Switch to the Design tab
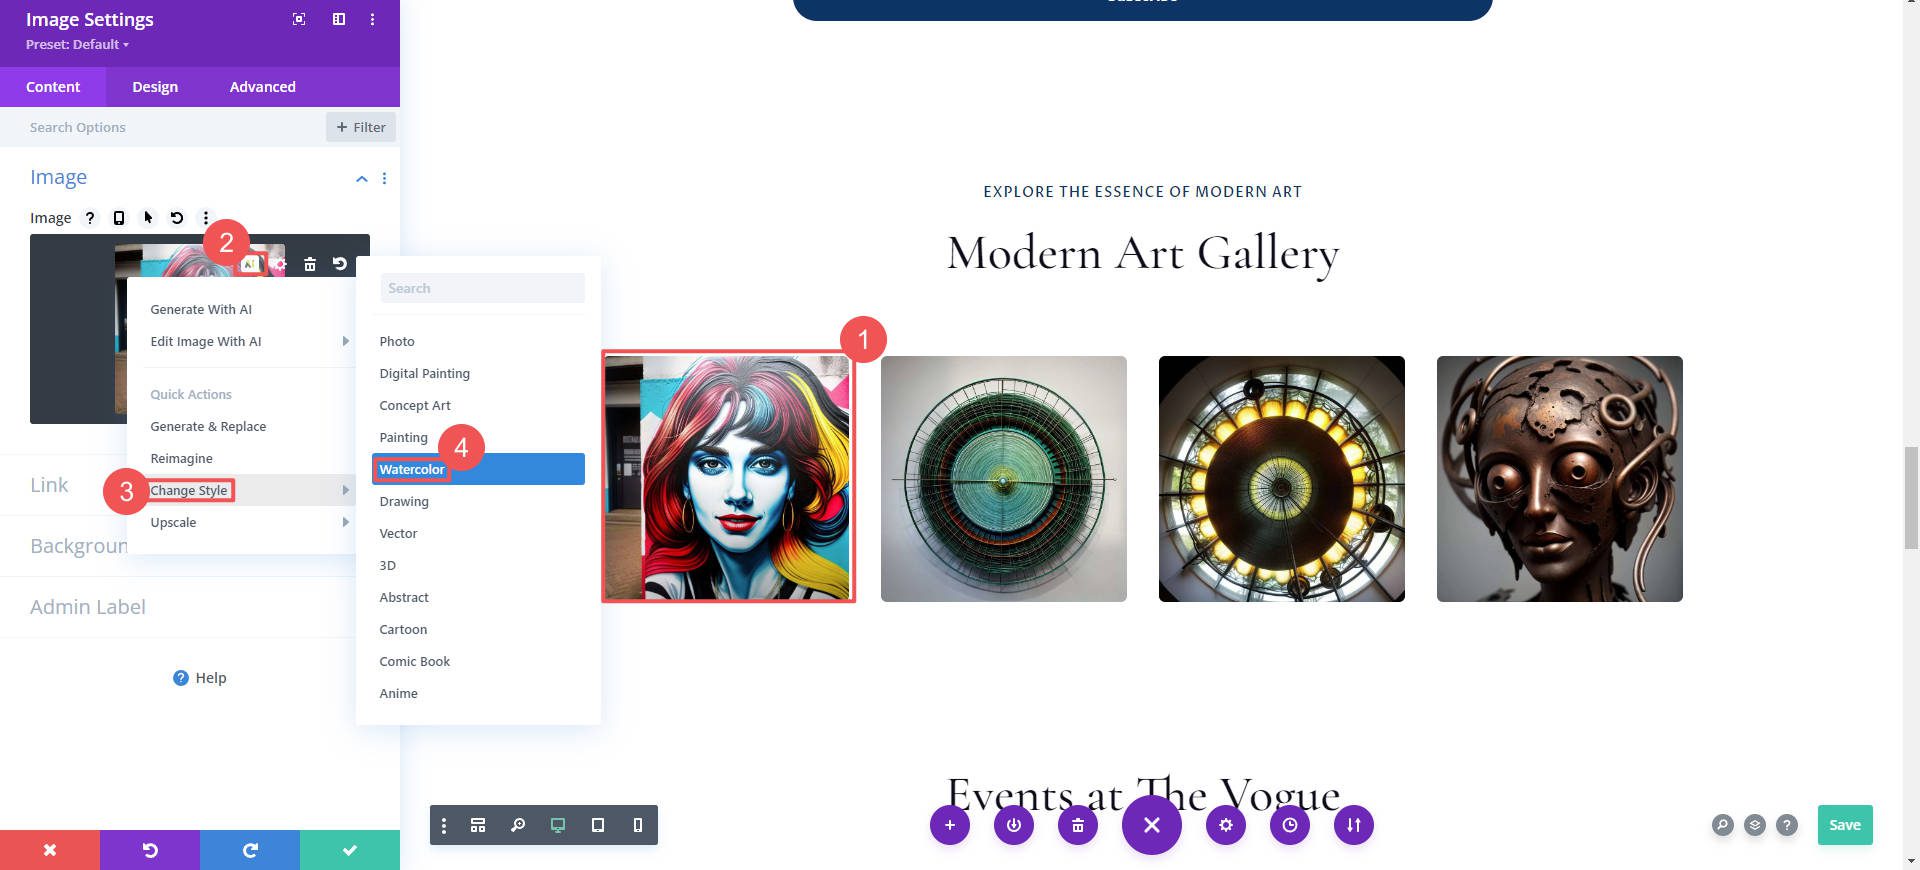1920x870 pixels. point(155,87)
